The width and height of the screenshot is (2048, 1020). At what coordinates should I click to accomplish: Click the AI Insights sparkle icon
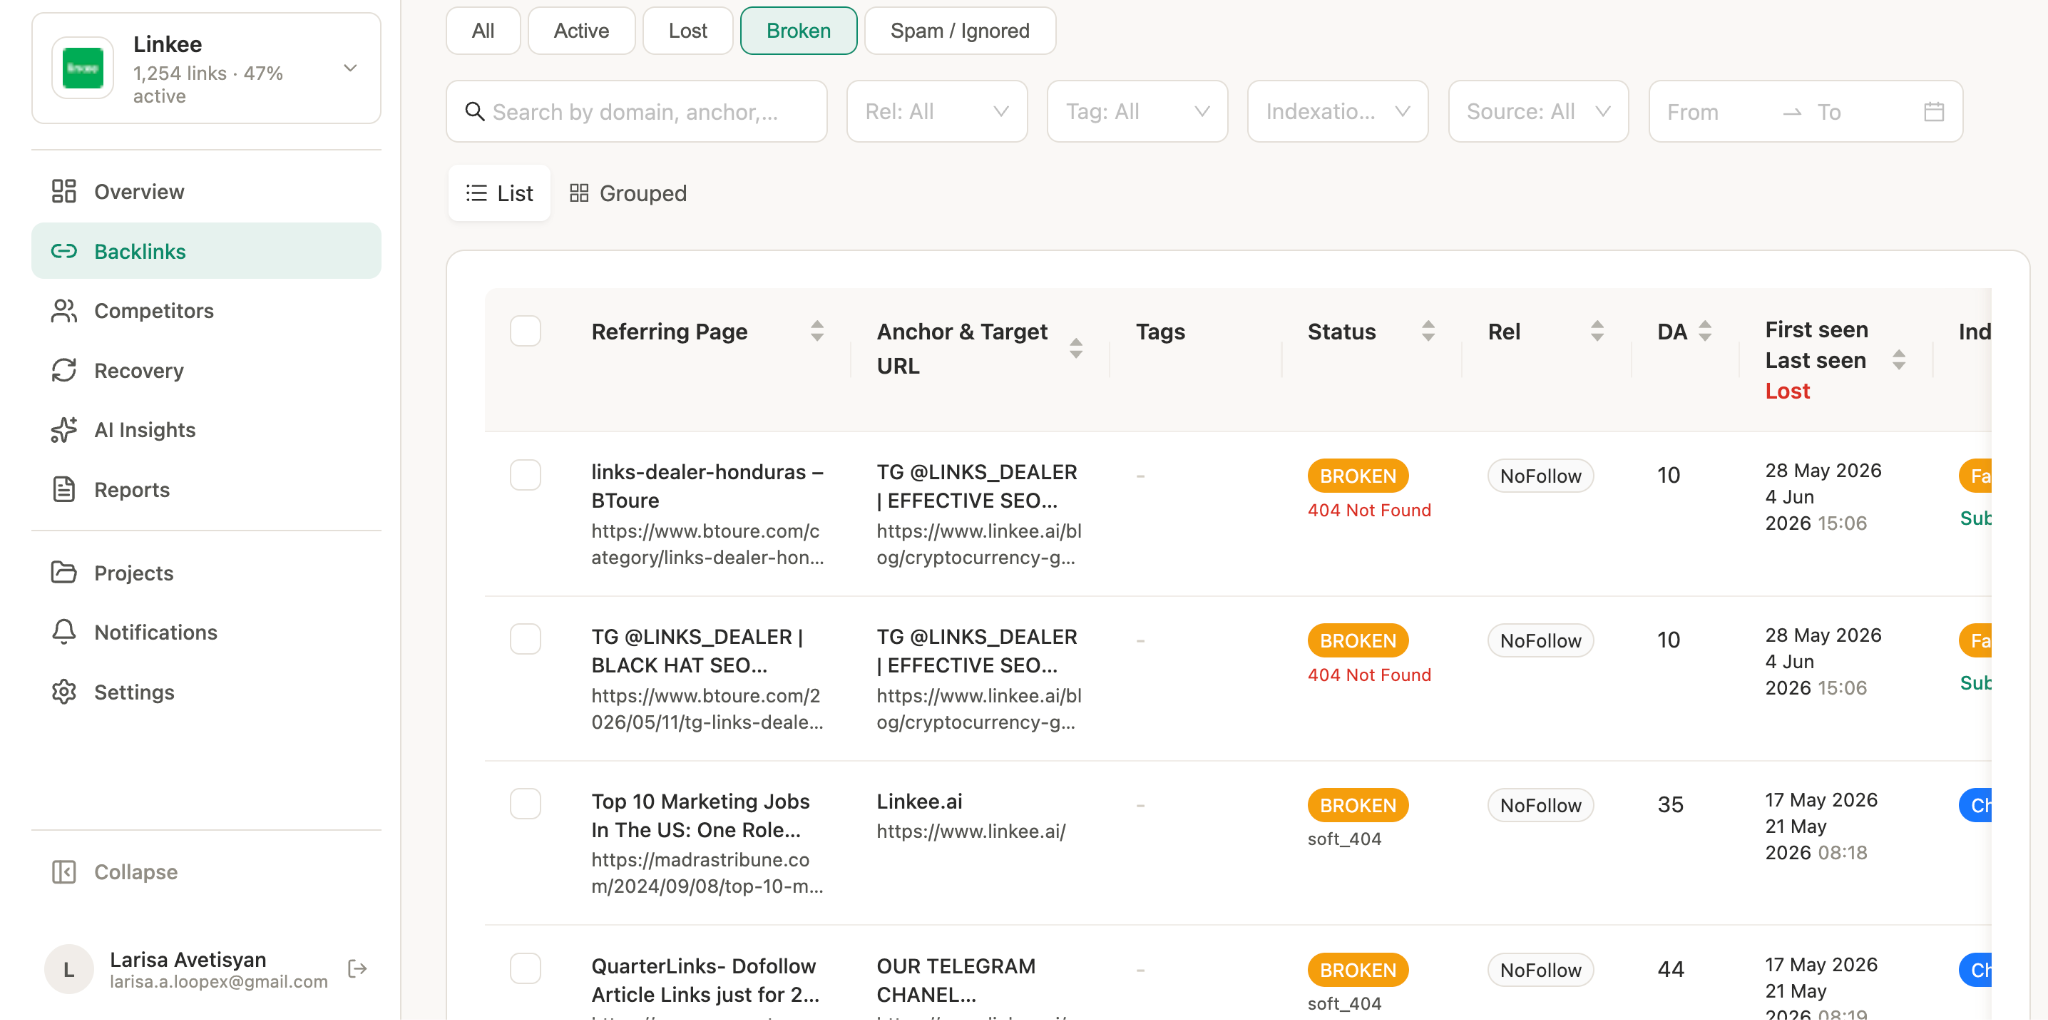(64, 430)
